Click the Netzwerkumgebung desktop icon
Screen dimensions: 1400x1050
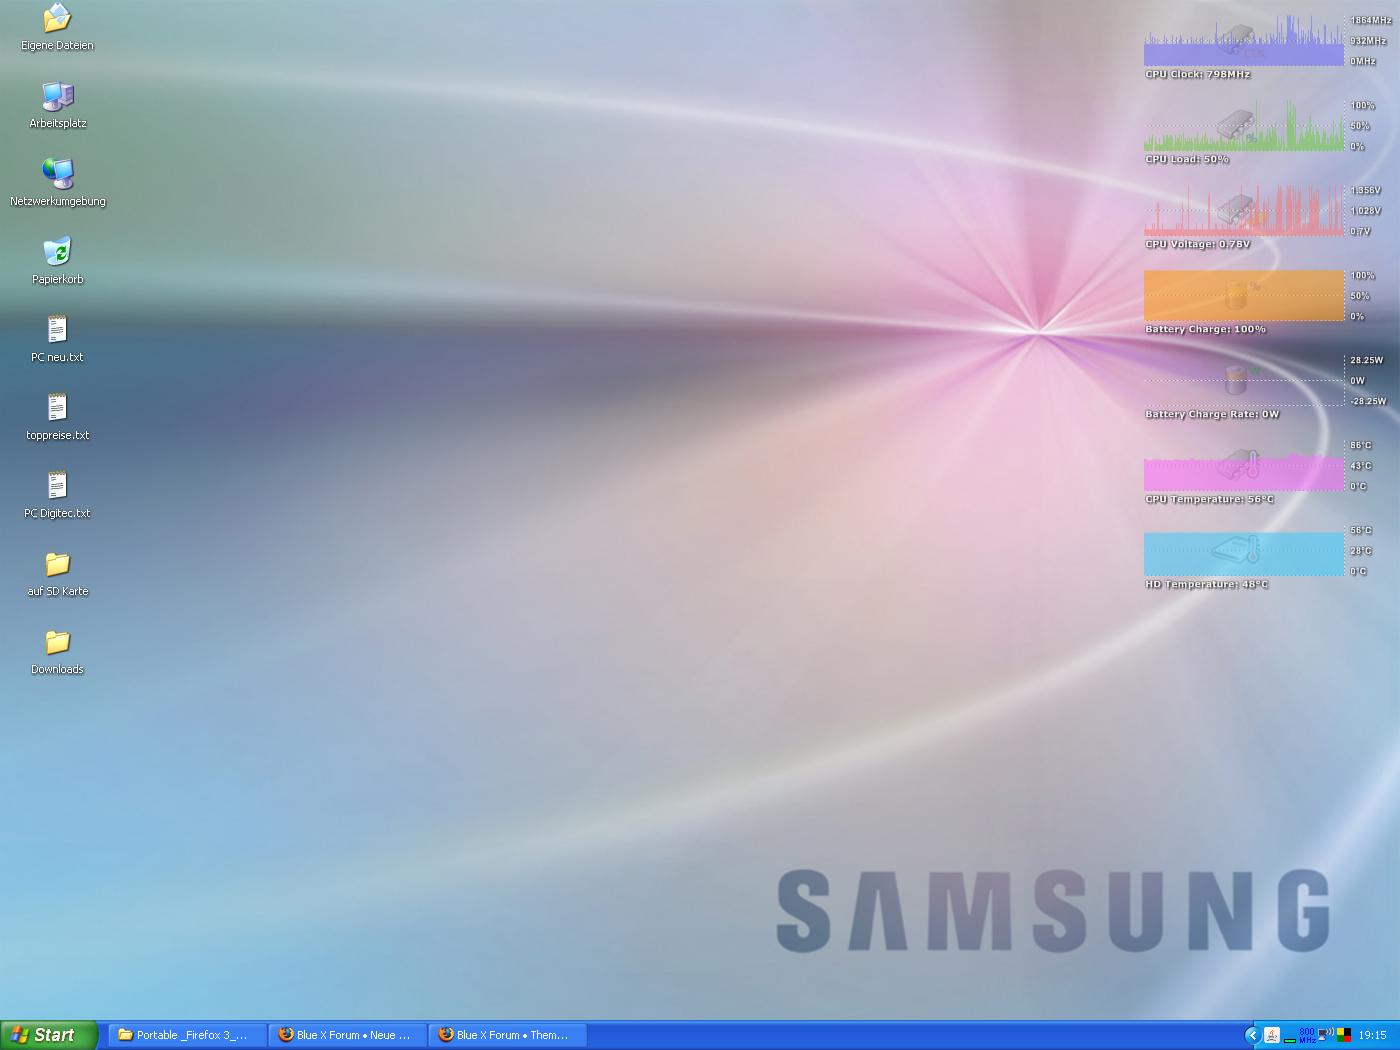pyautogui.click(x=57, y=175)
